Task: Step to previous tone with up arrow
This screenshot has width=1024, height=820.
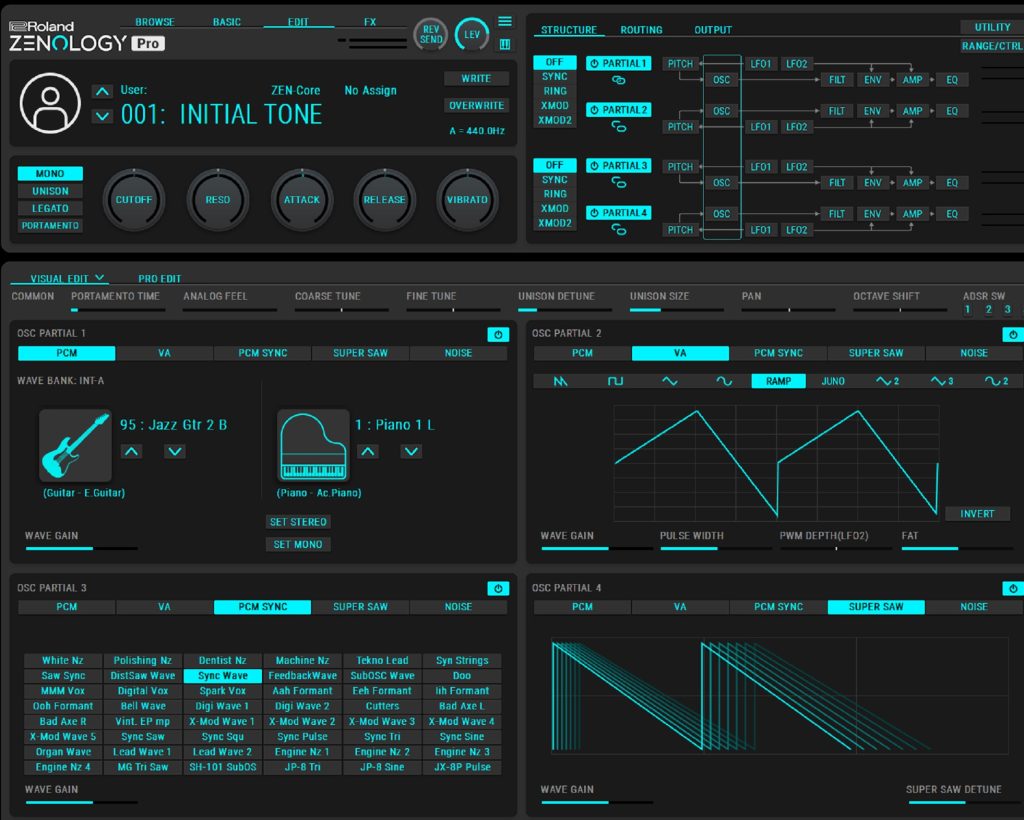Action: click(102, 92)
